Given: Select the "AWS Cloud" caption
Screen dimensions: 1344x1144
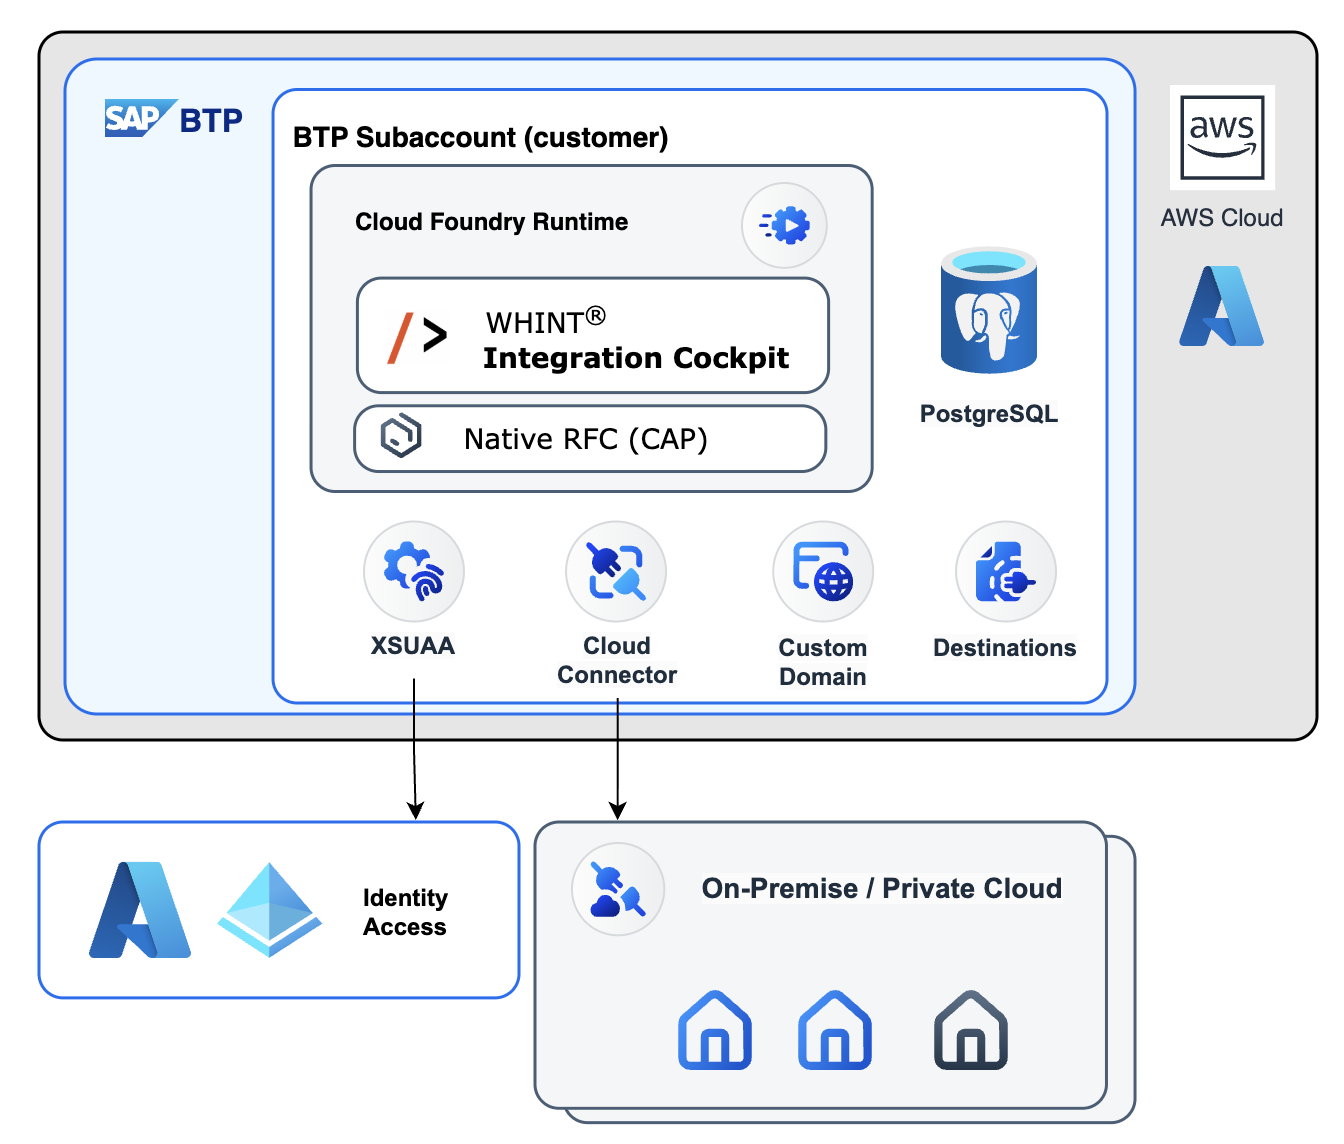Looking at the screenshot, I should [1222, 218].
